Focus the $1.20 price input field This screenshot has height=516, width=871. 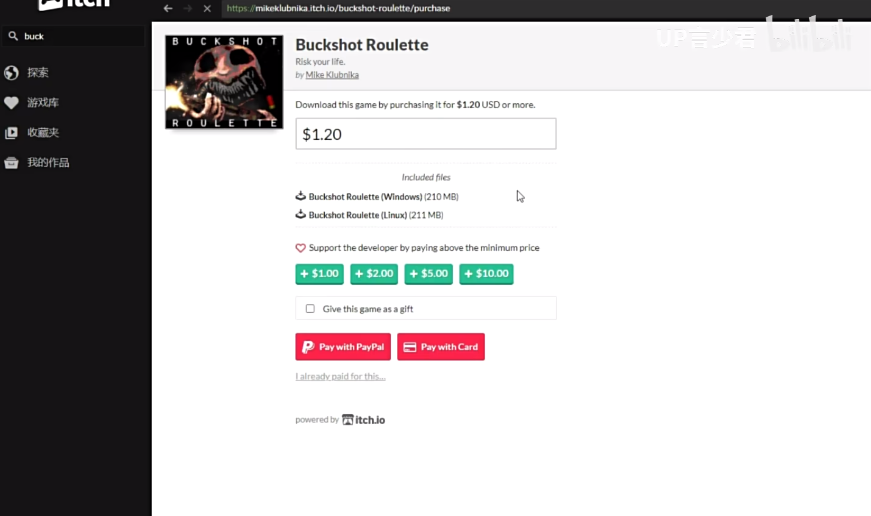pos(426,134)
